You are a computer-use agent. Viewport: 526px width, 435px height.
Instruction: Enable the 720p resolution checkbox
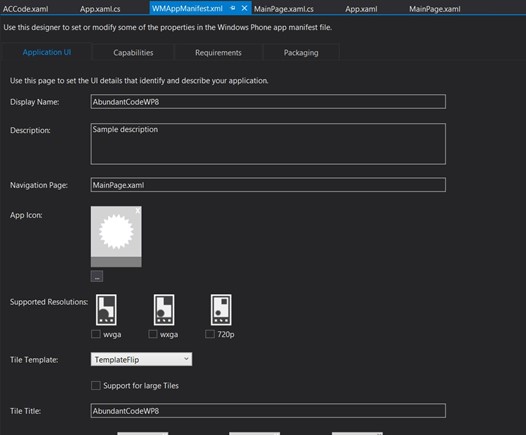[x=210, y=334]
